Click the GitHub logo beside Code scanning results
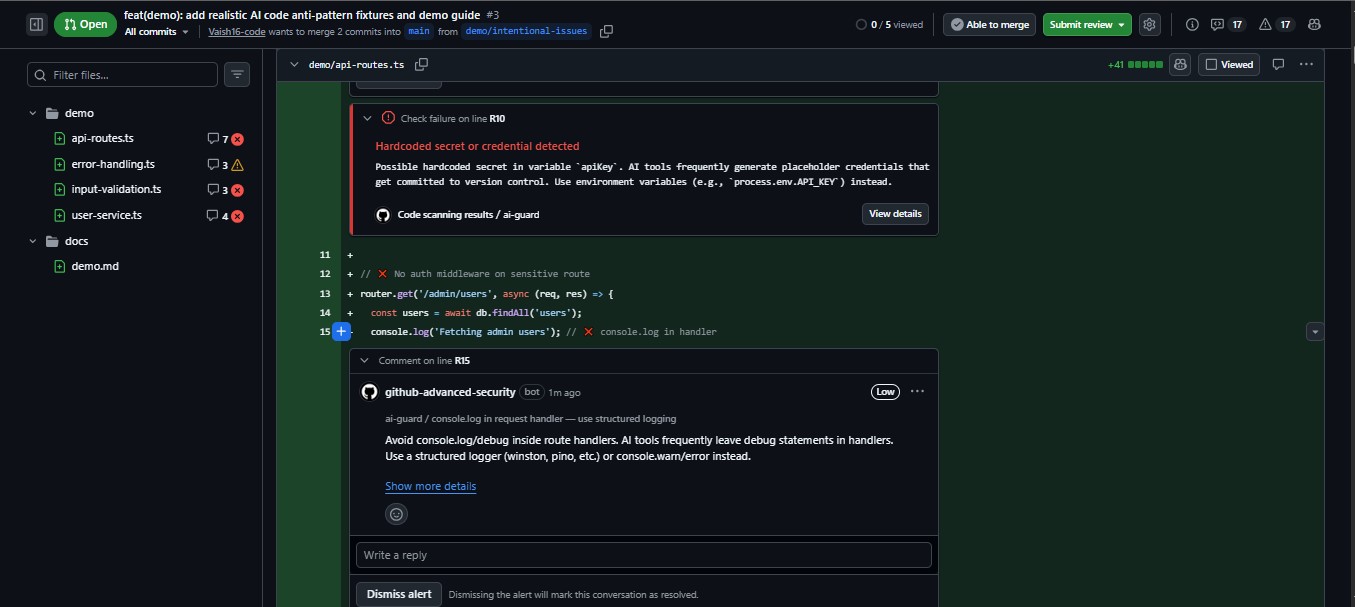Viewport: 1355px width, 607px height. [382, 214]
